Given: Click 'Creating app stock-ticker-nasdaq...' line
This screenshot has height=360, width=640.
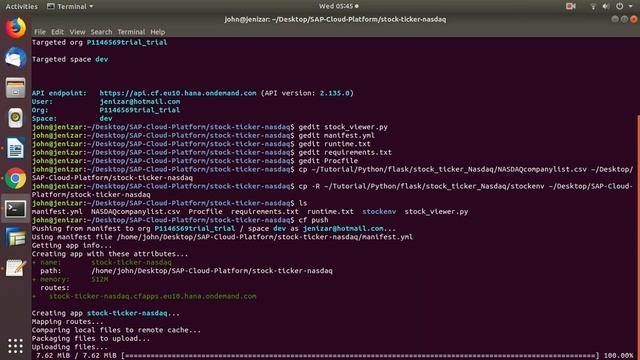Looking at the screenshot, I should pos(106,313).
